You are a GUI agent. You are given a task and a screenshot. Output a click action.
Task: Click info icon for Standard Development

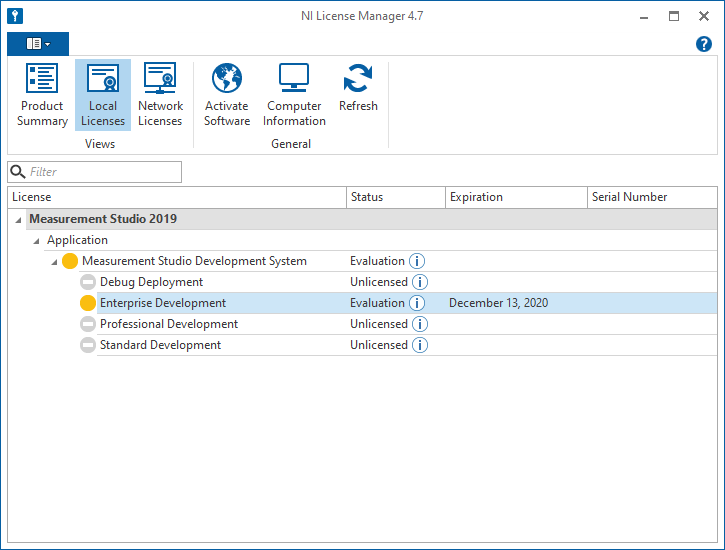420,345
